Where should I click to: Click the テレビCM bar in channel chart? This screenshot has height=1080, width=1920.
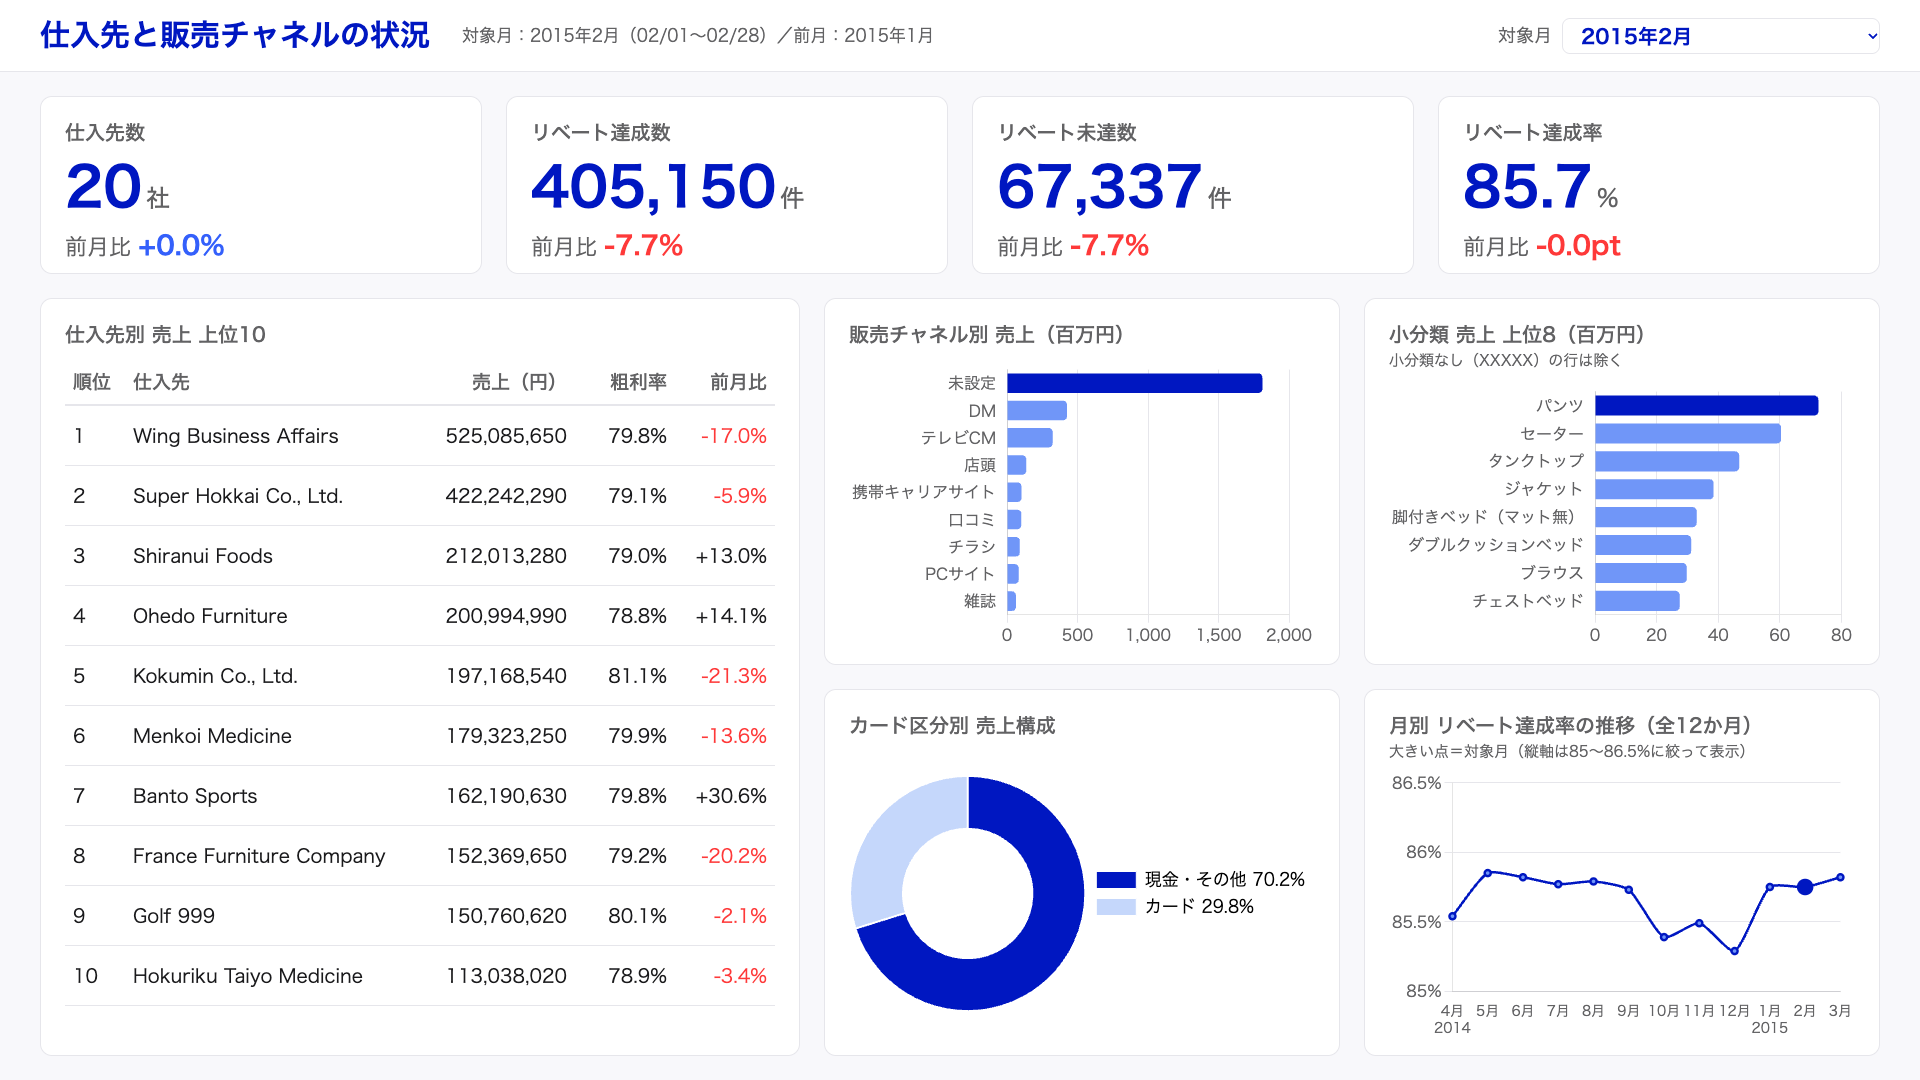click(x=1030, y=438)
